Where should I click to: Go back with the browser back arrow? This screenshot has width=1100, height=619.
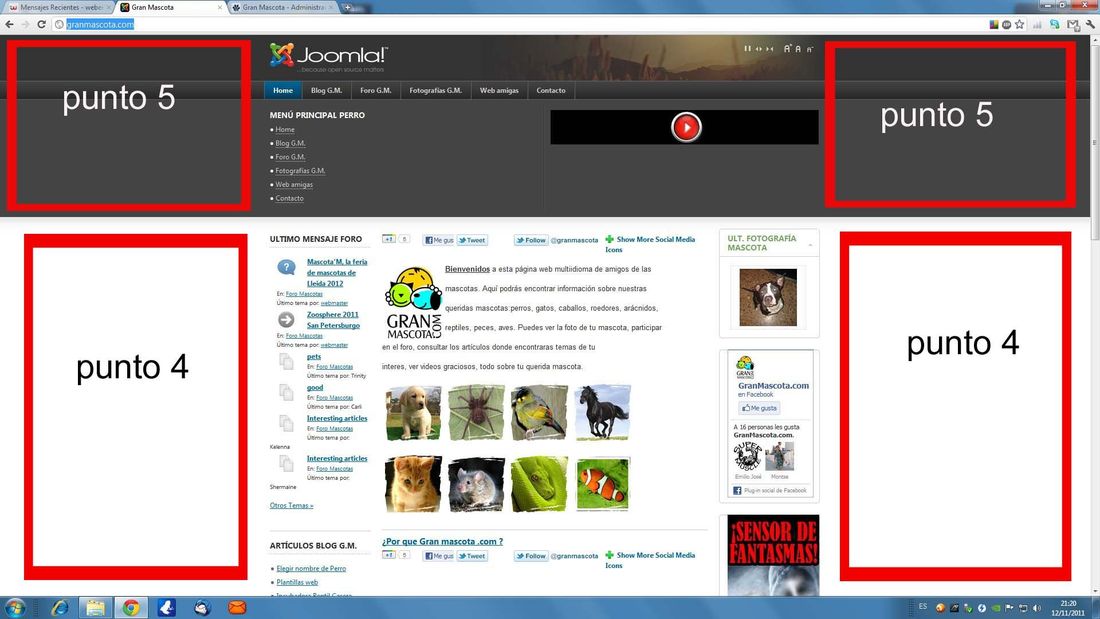point(9,25)
